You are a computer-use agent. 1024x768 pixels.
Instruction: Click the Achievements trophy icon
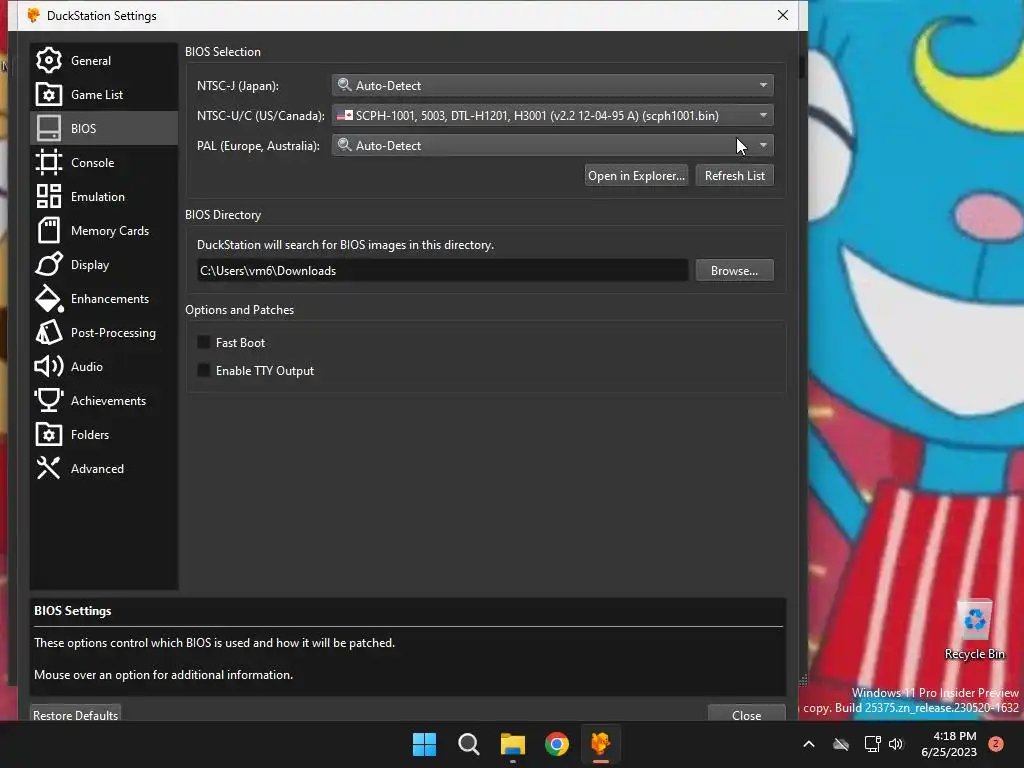(x=48, y=400)
